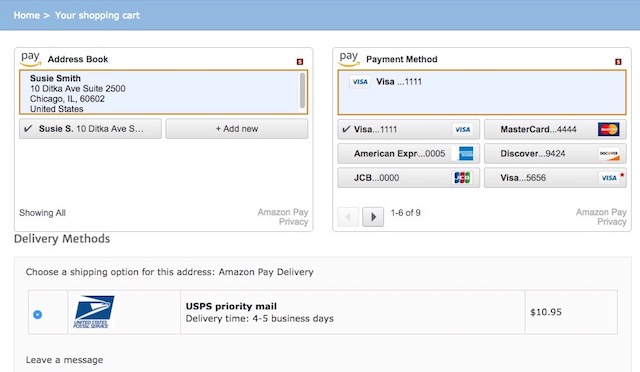Screen dimensions: 640x372
Task: Click the Payment Method heading
Action: [402, 59]
